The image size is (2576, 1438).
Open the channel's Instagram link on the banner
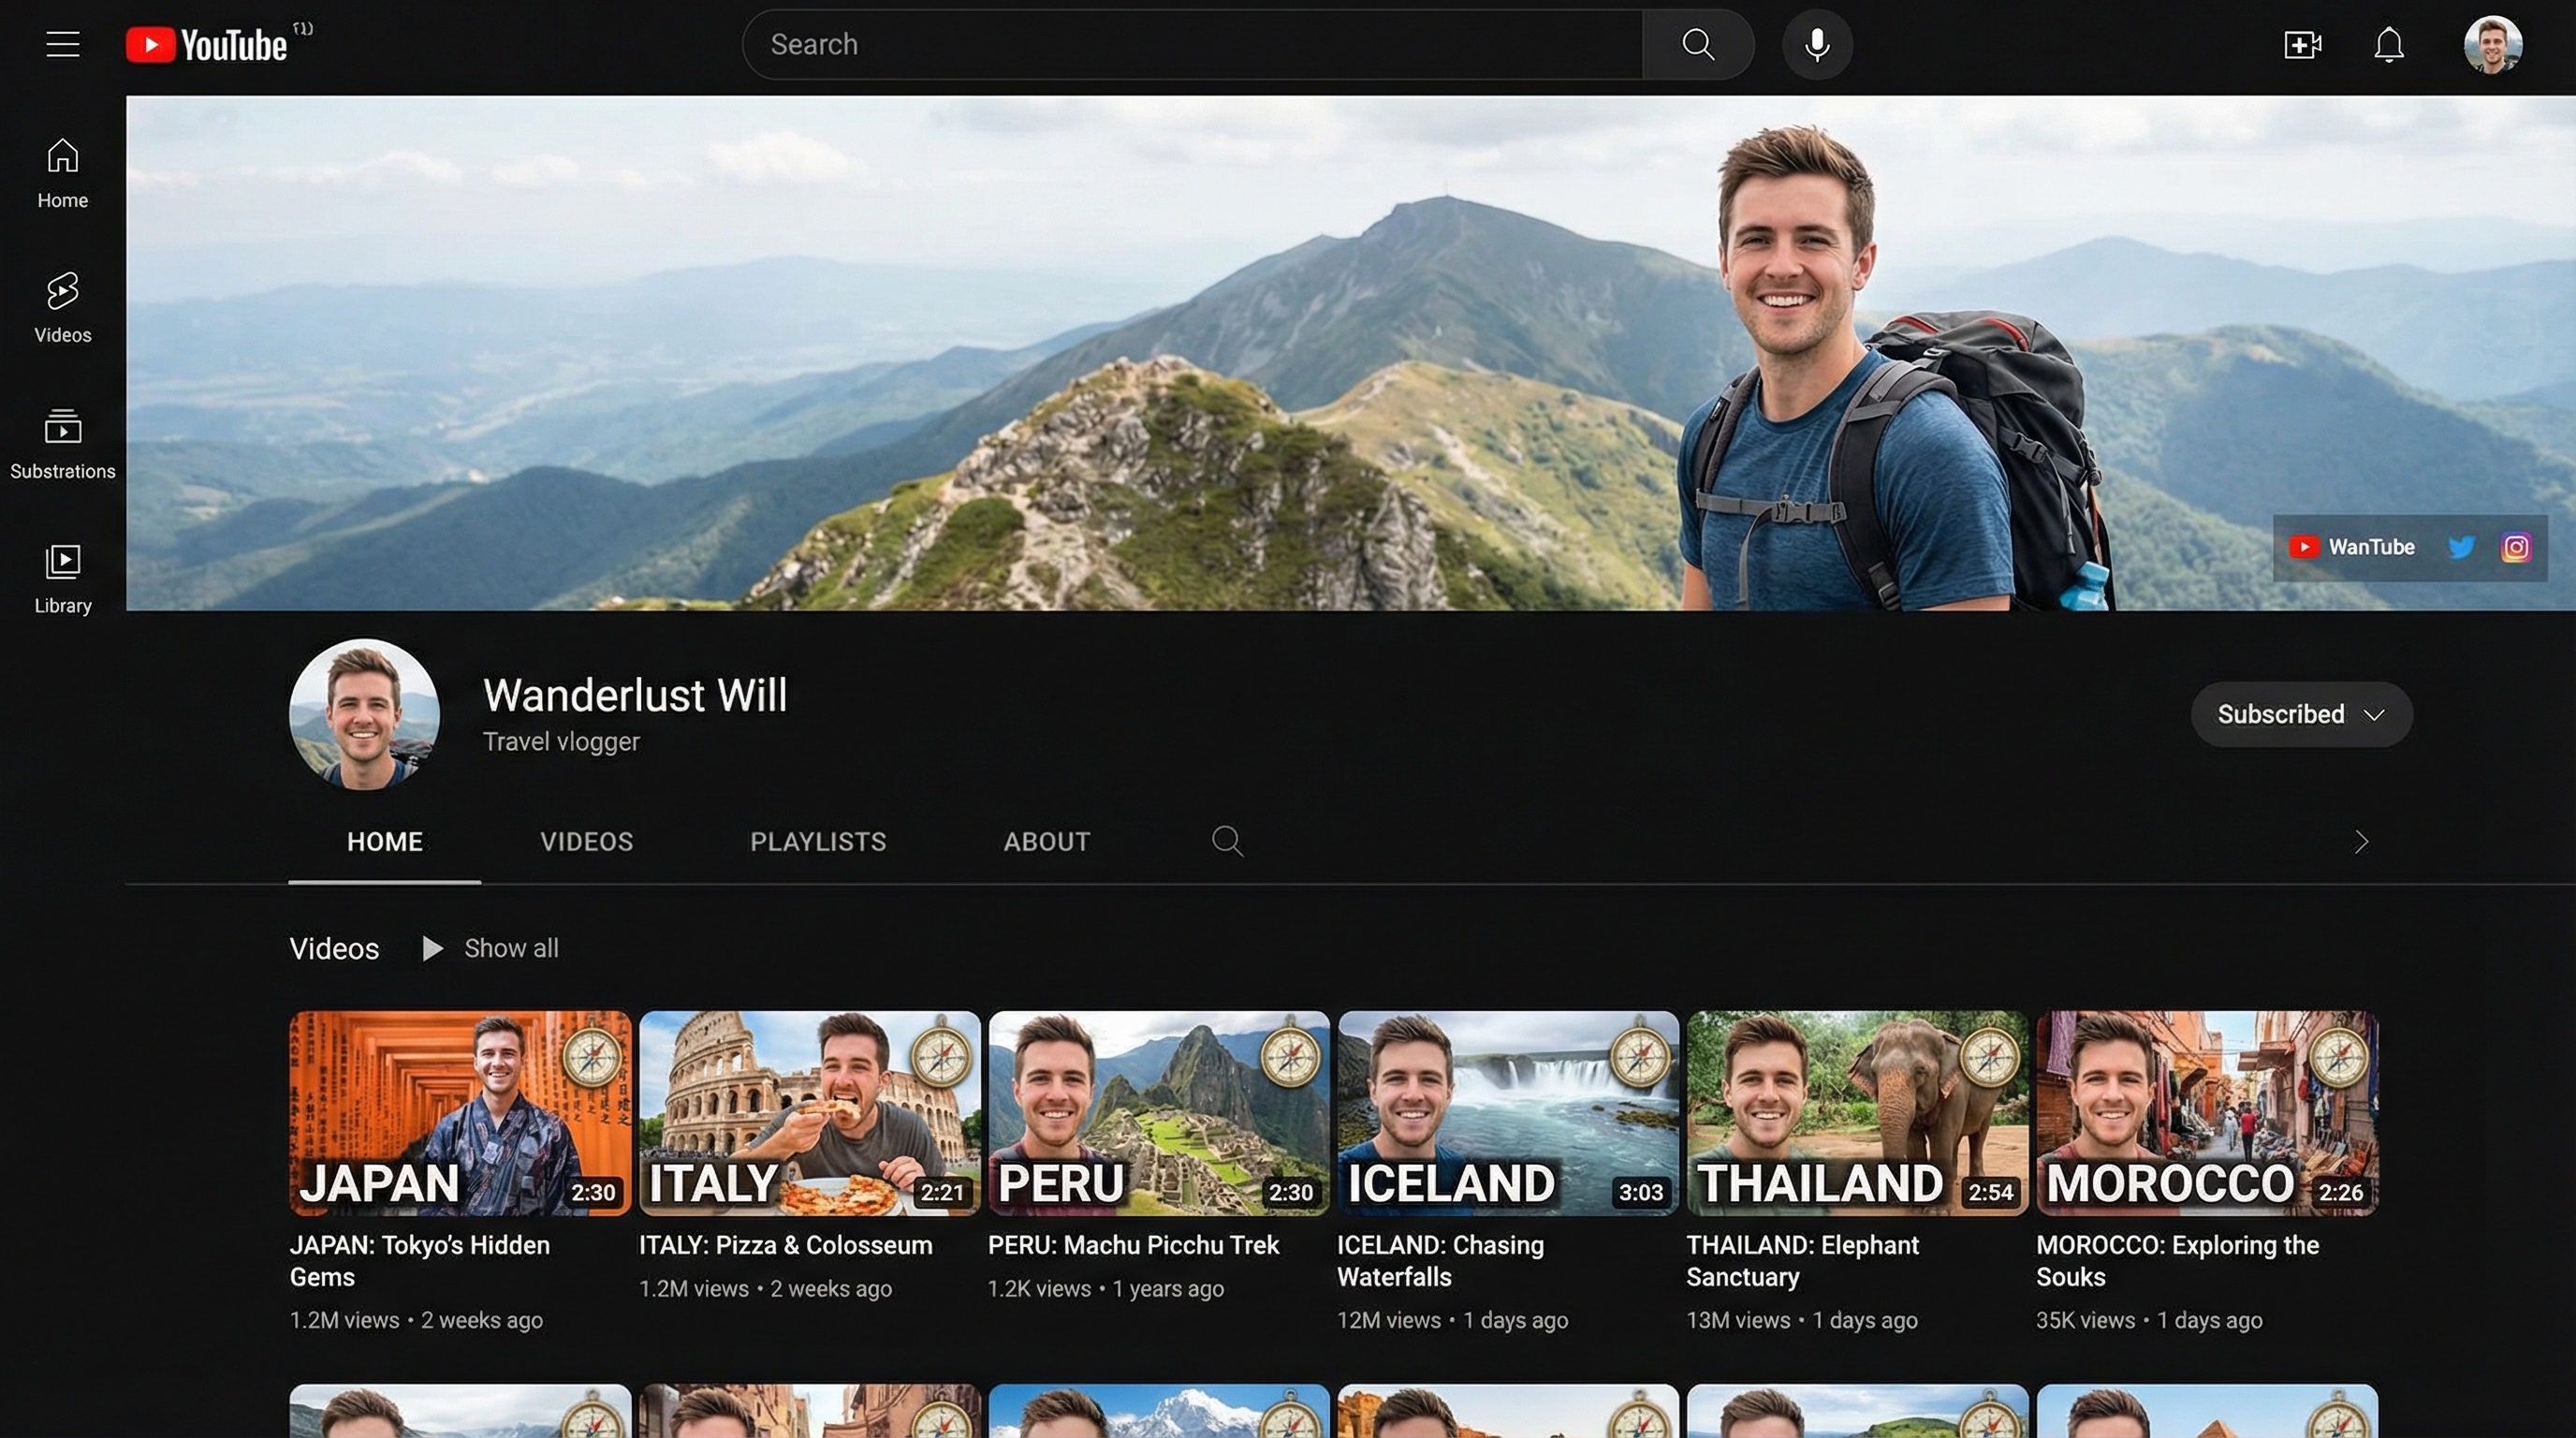coord(2516,547)
